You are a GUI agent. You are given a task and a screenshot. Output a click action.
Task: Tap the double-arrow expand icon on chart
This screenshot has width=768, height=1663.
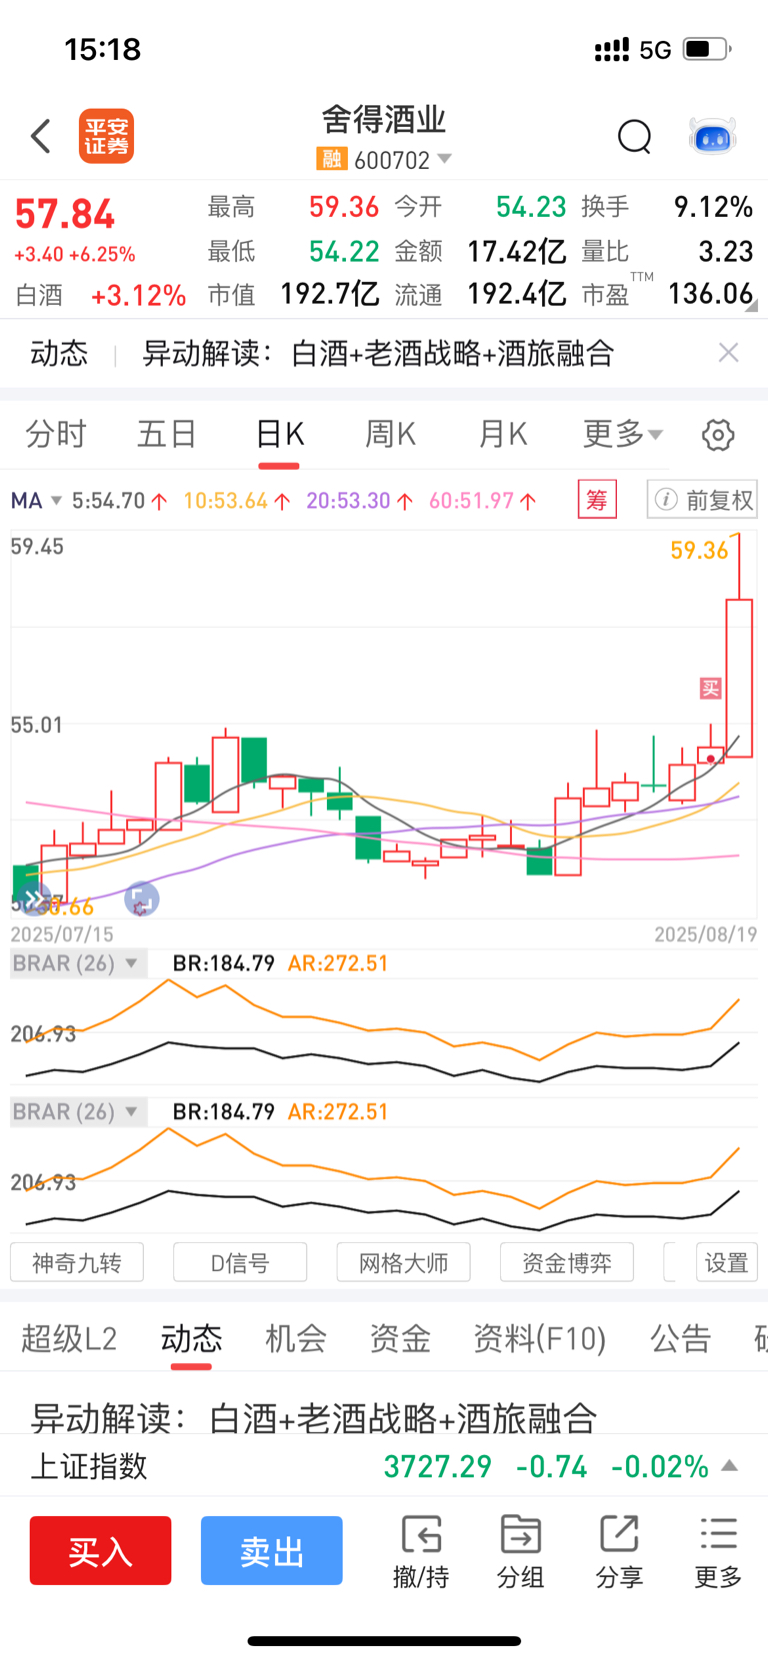(33, 899)
